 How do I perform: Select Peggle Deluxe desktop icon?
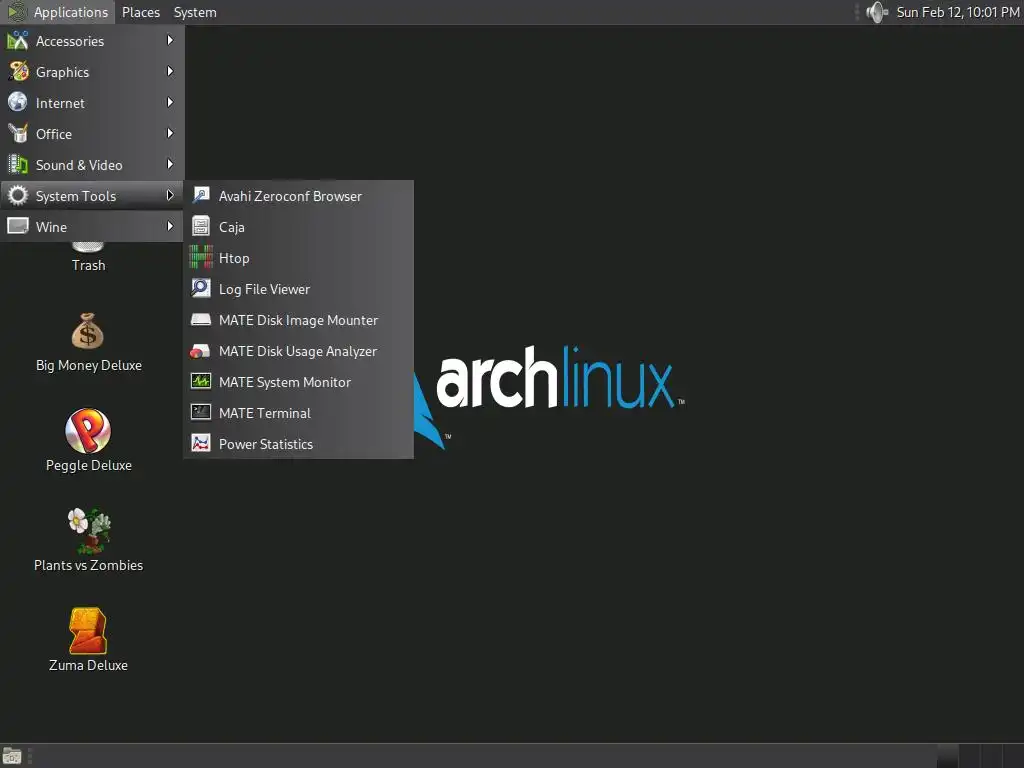[x=88, y=431]
